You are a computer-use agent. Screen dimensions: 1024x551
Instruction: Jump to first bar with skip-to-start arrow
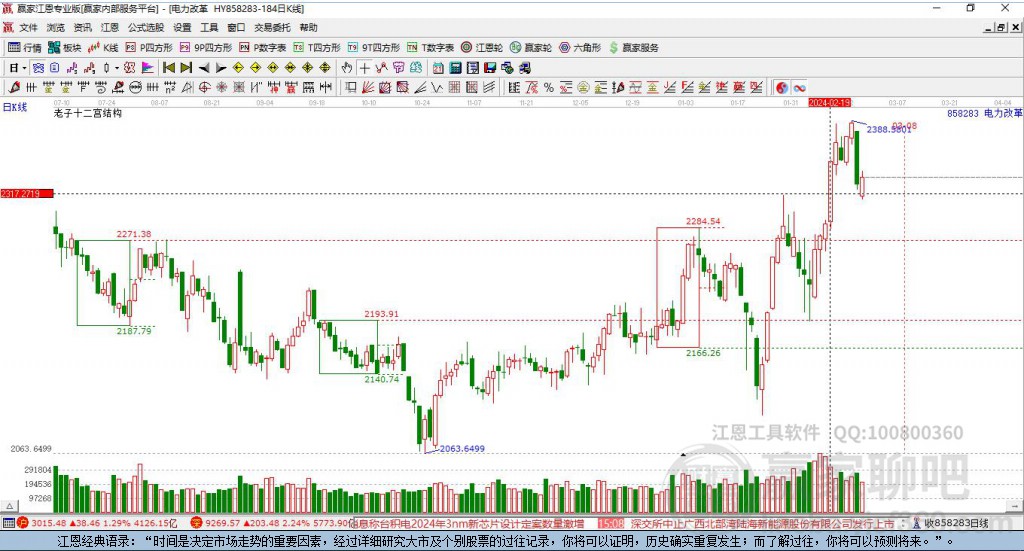(168, 68)
